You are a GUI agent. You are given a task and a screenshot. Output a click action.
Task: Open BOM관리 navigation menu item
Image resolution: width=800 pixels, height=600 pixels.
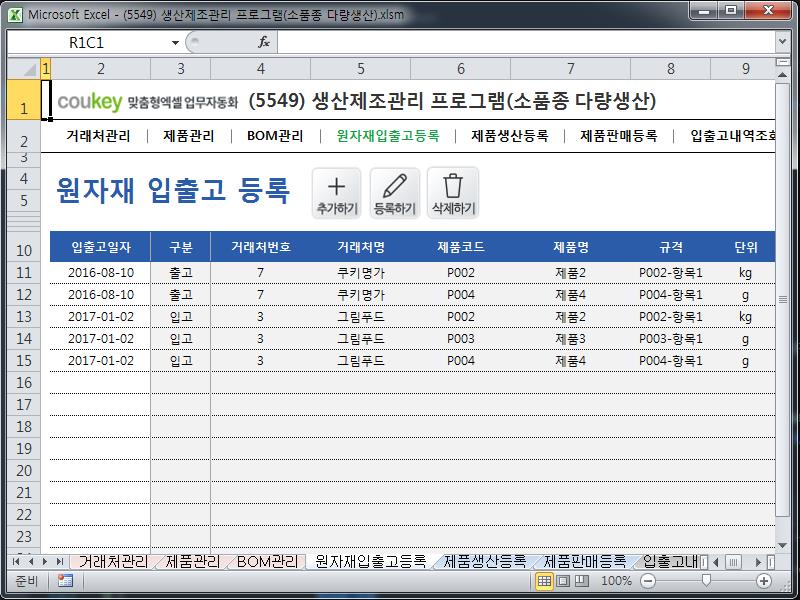click(x=275, y=136)
